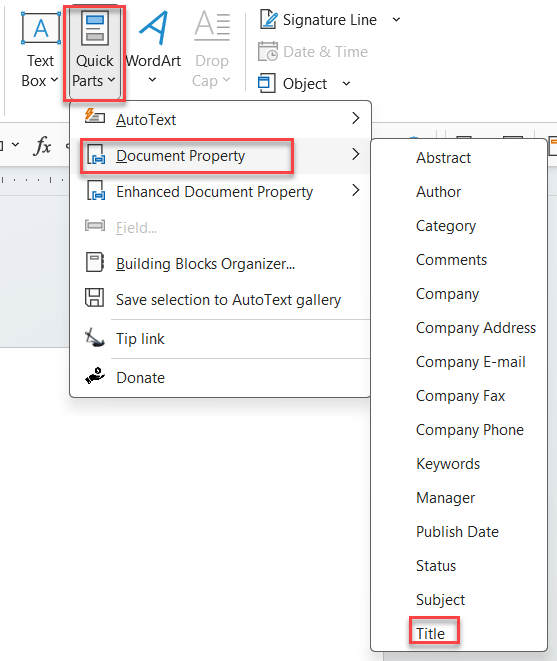Insert the Company E-mail property
557x661 pixels.
[459, 362]
